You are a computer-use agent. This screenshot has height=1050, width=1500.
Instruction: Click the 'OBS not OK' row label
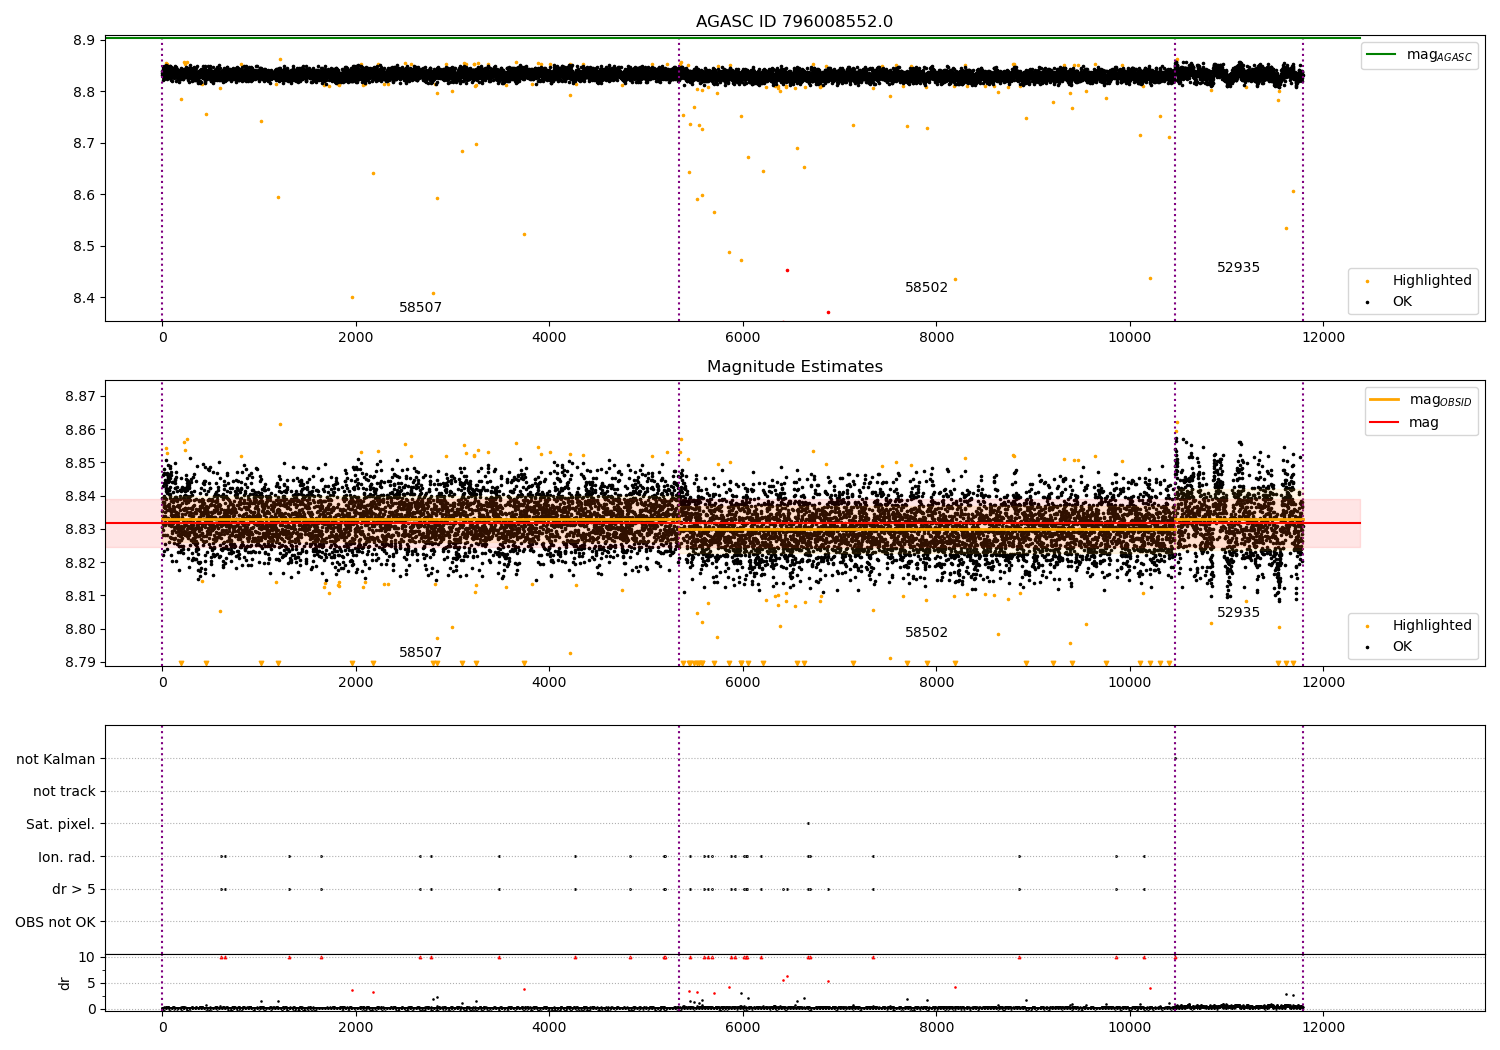pyautogui.click(x=56, y=922)
